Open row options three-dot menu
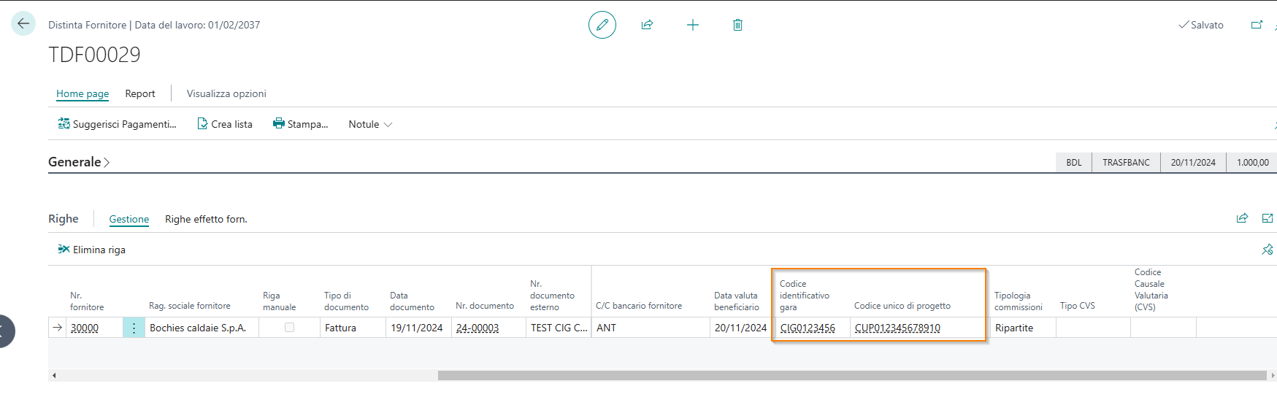 click(134, 328)
